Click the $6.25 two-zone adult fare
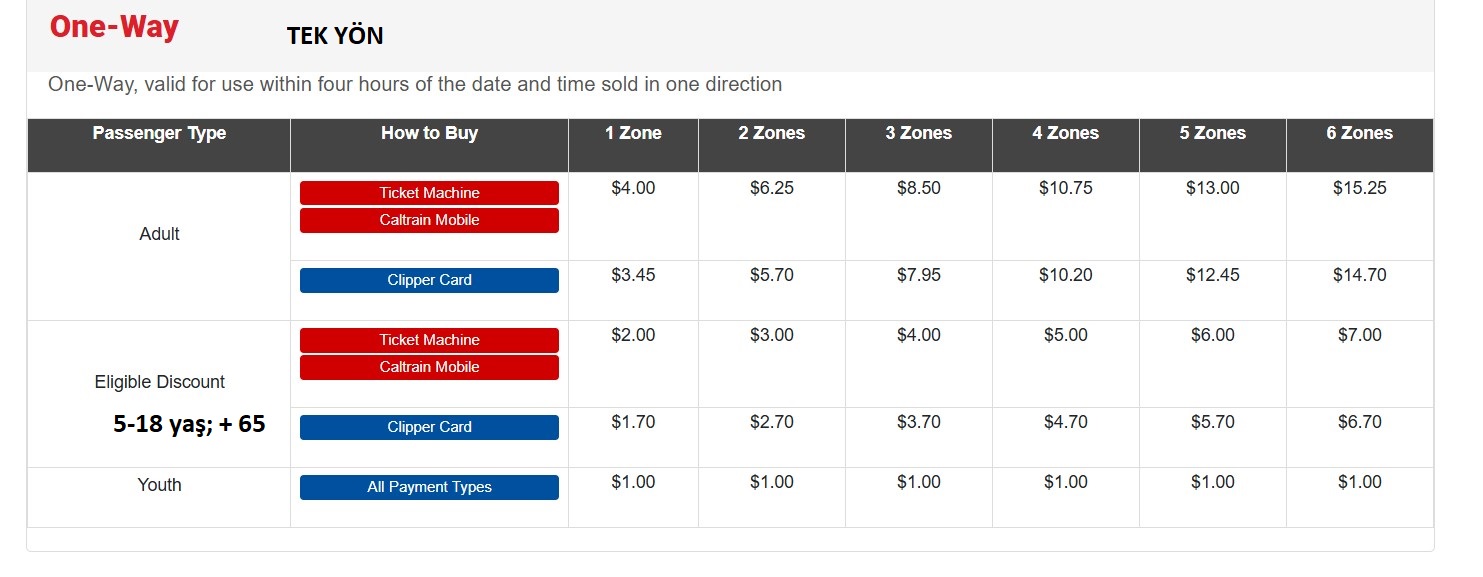The image size is (1483, 577). [771, 188]
